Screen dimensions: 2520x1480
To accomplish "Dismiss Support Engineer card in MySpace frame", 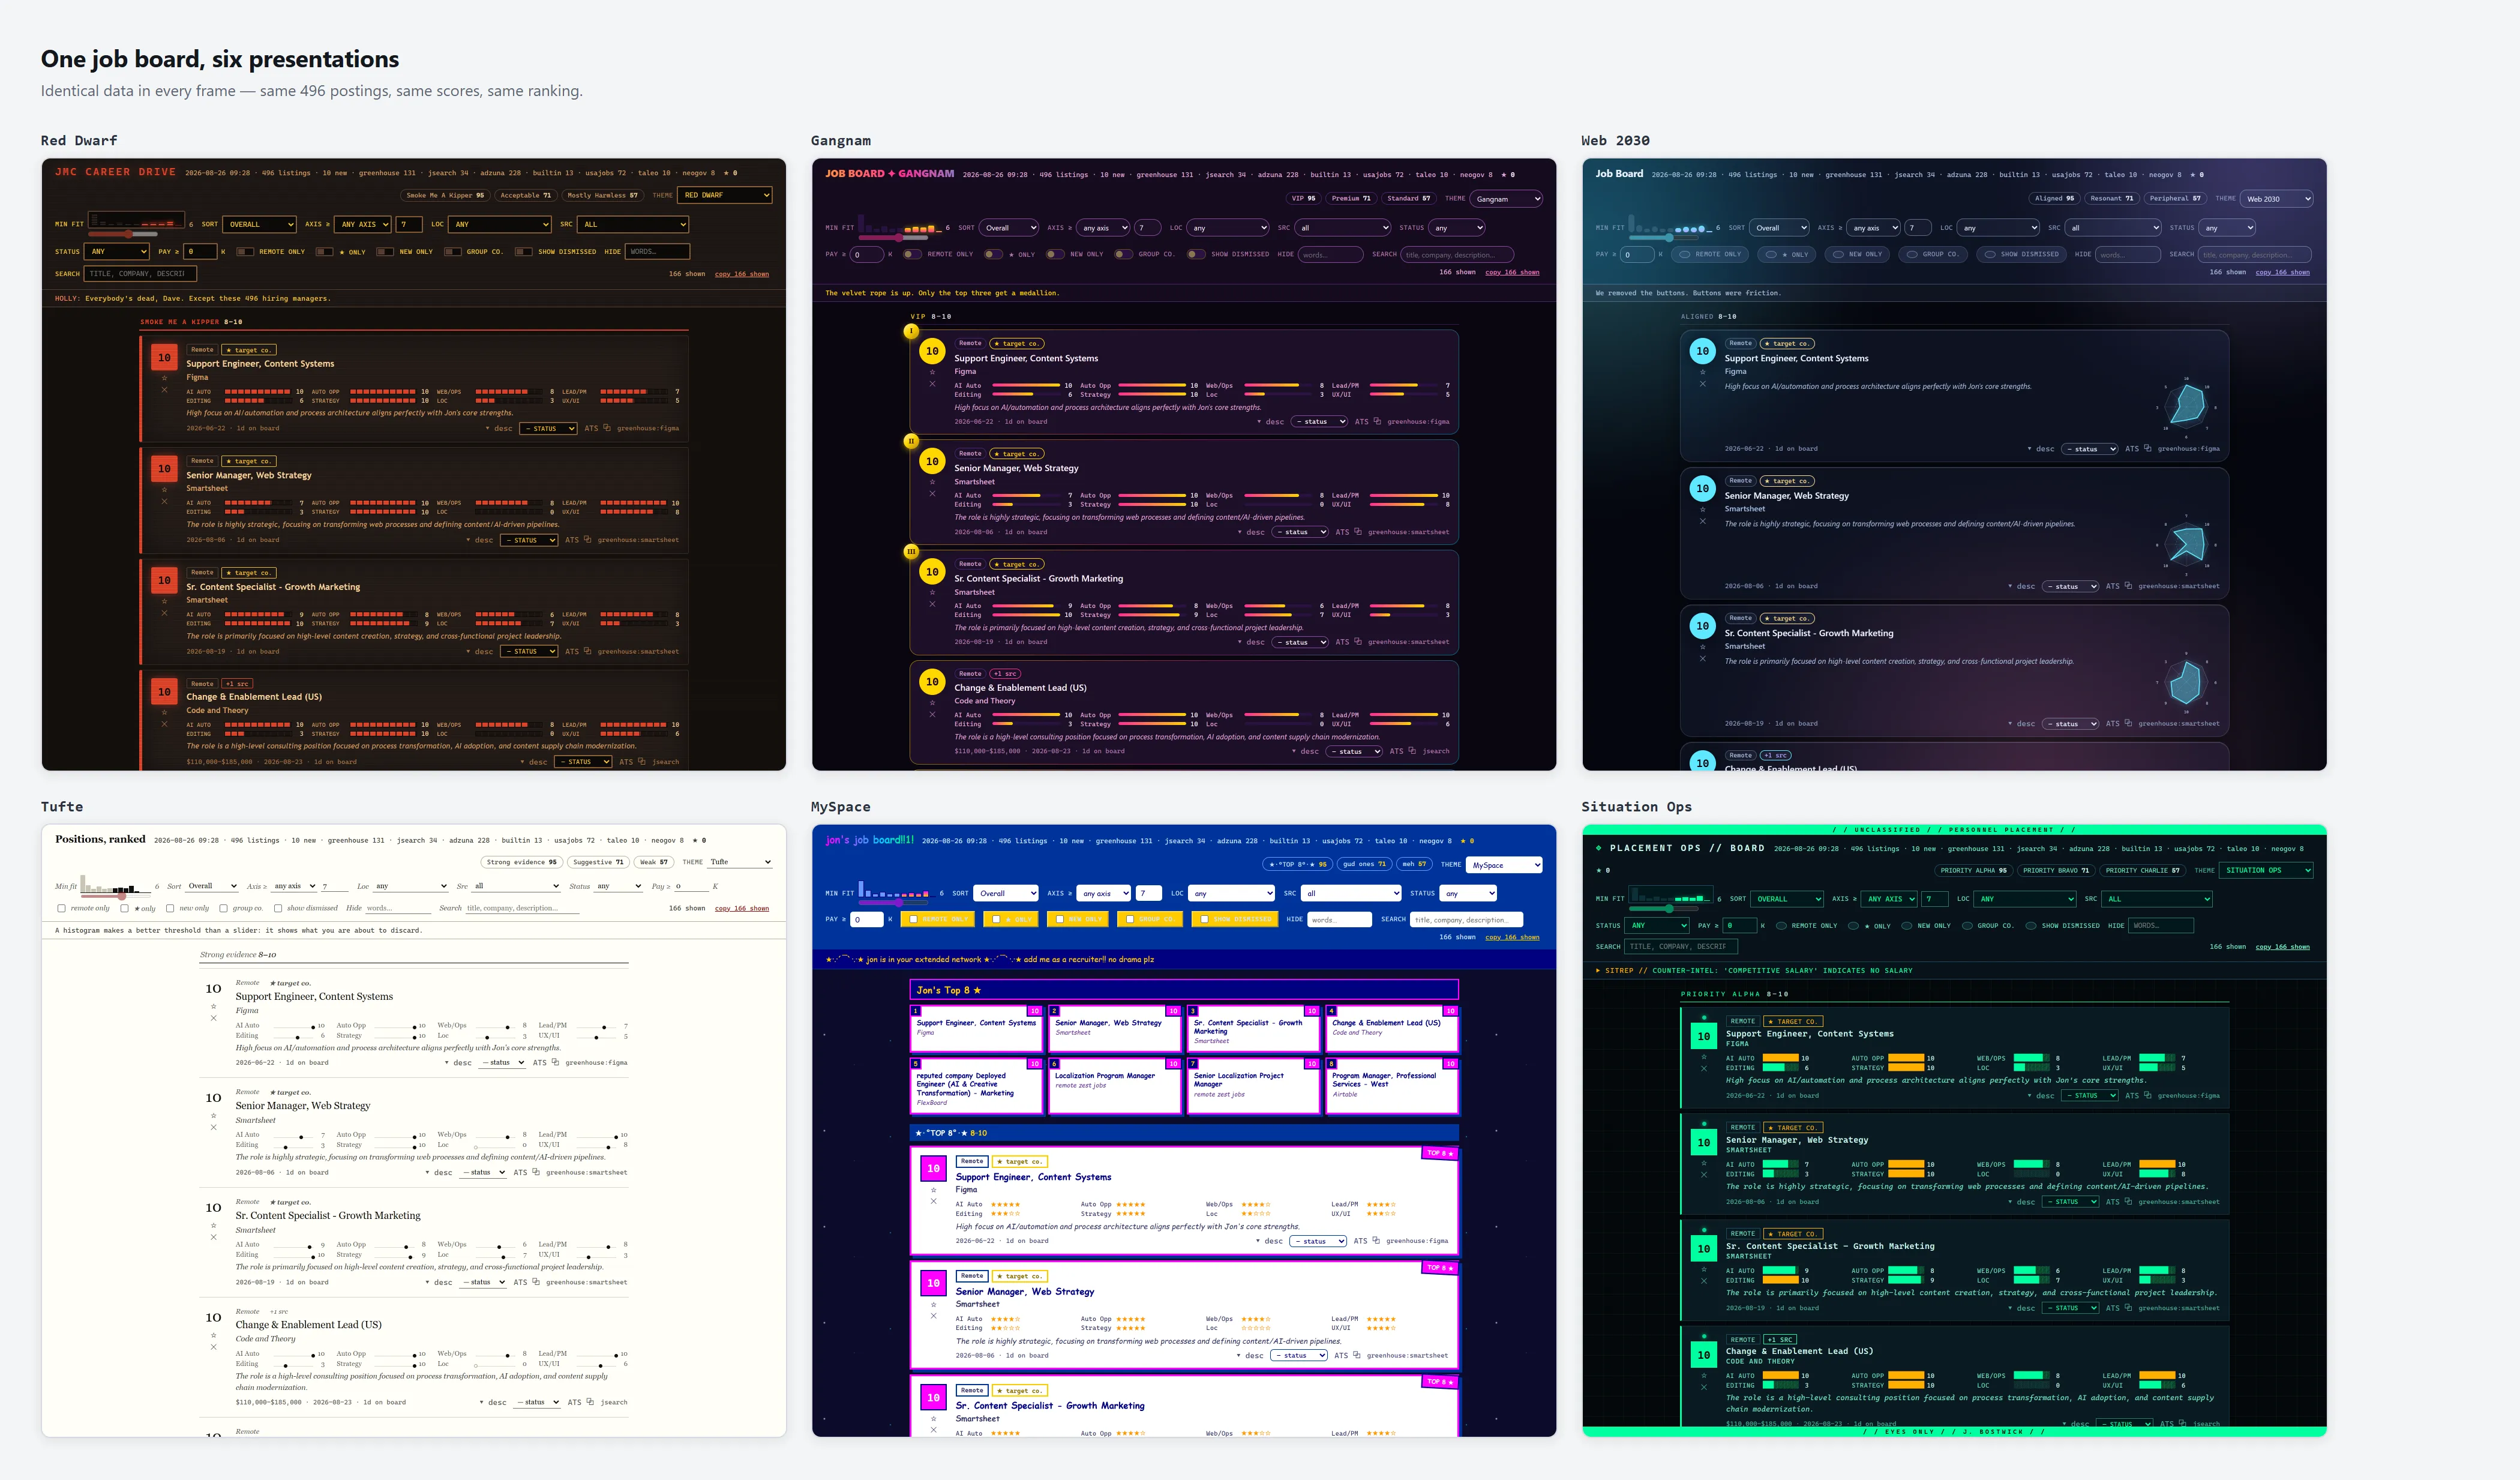I will point(933,1202).
